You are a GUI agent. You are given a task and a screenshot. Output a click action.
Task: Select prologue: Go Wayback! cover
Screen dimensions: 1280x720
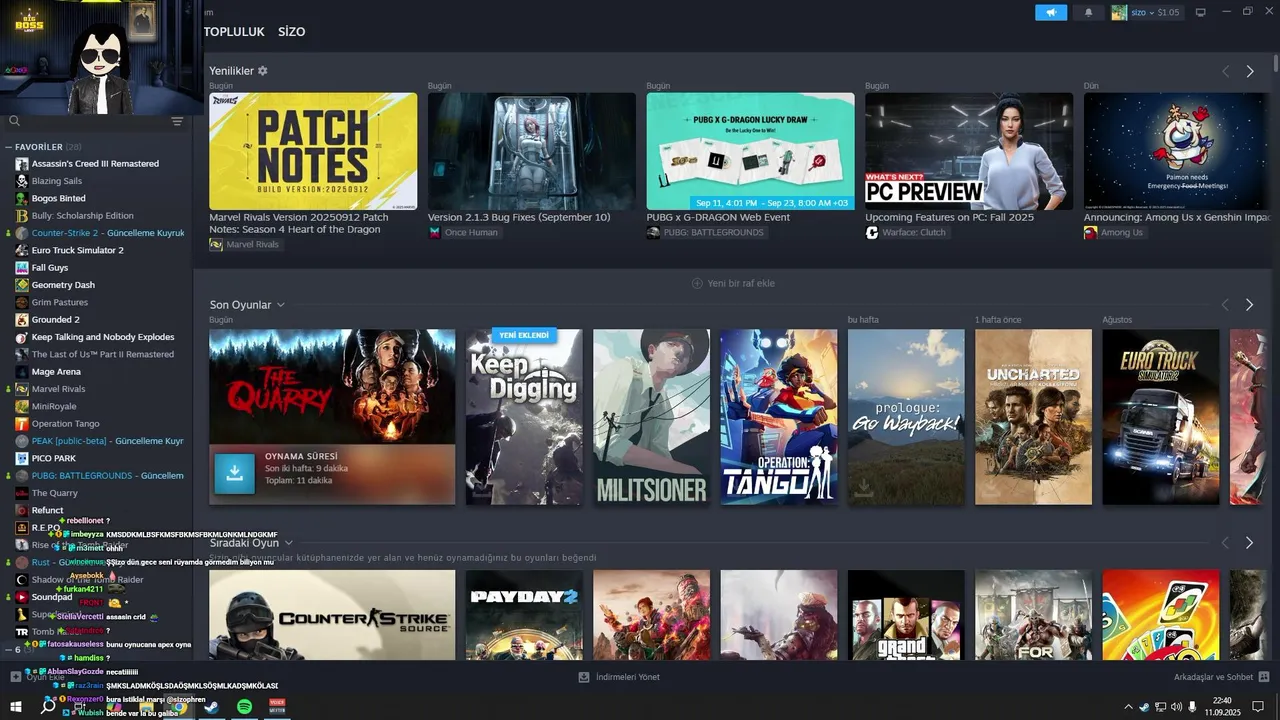click(x=906, y=417)
